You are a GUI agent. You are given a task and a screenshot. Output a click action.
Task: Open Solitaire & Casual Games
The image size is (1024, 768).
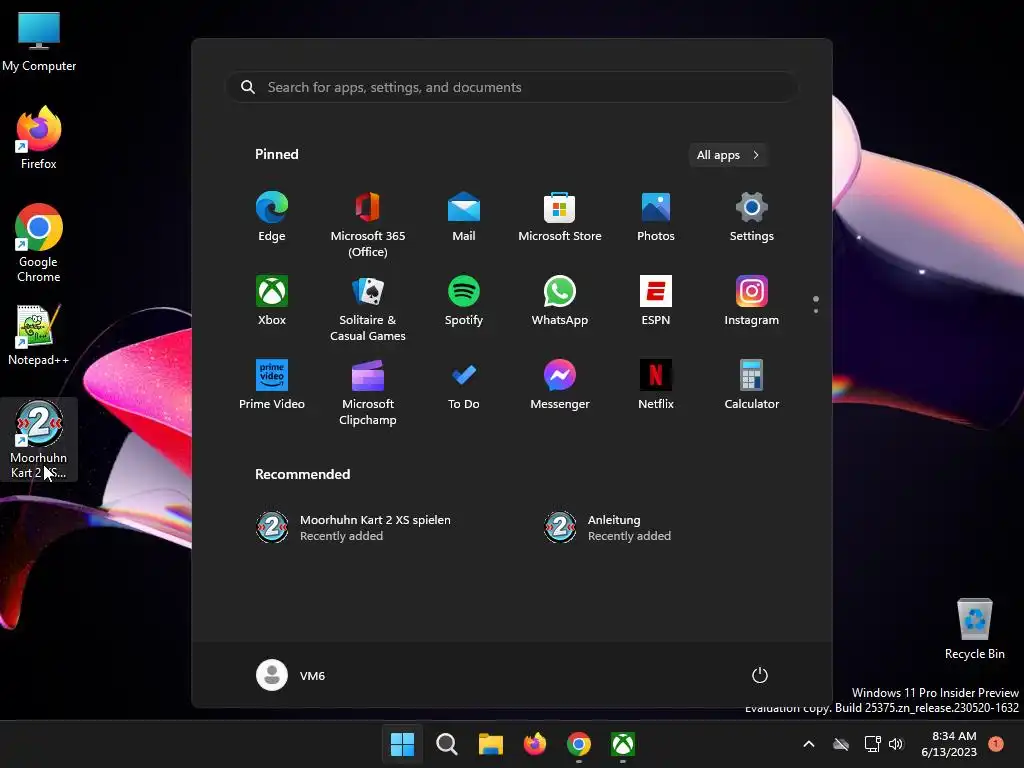[368, 308]
